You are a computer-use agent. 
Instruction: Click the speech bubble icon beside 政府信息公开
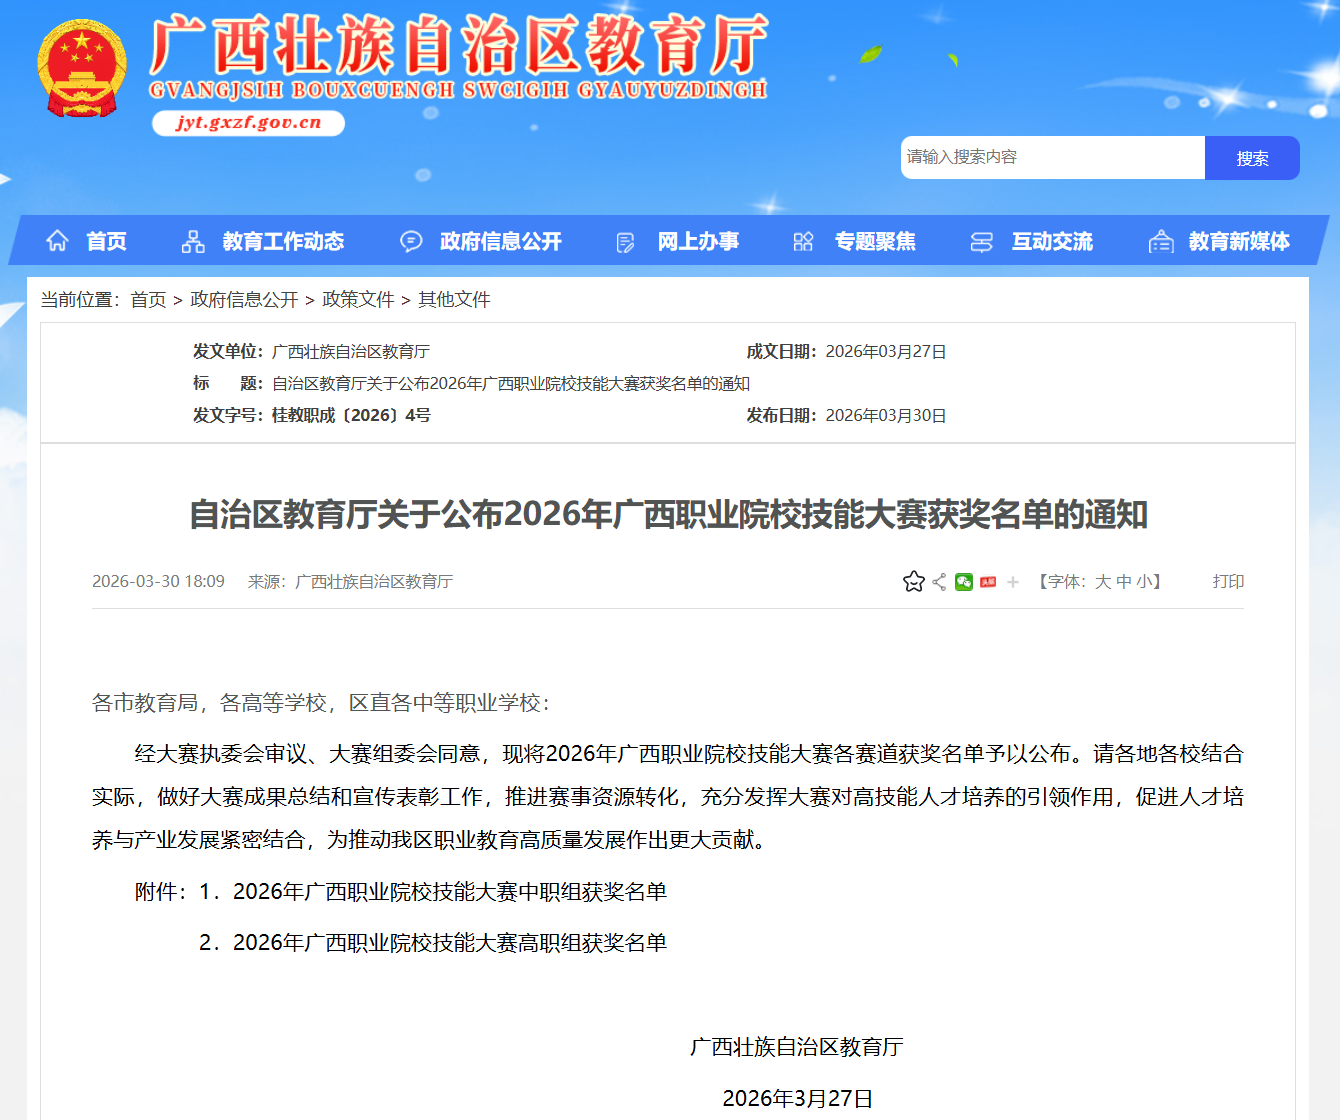pyautogui.click(x=411, y=242)
